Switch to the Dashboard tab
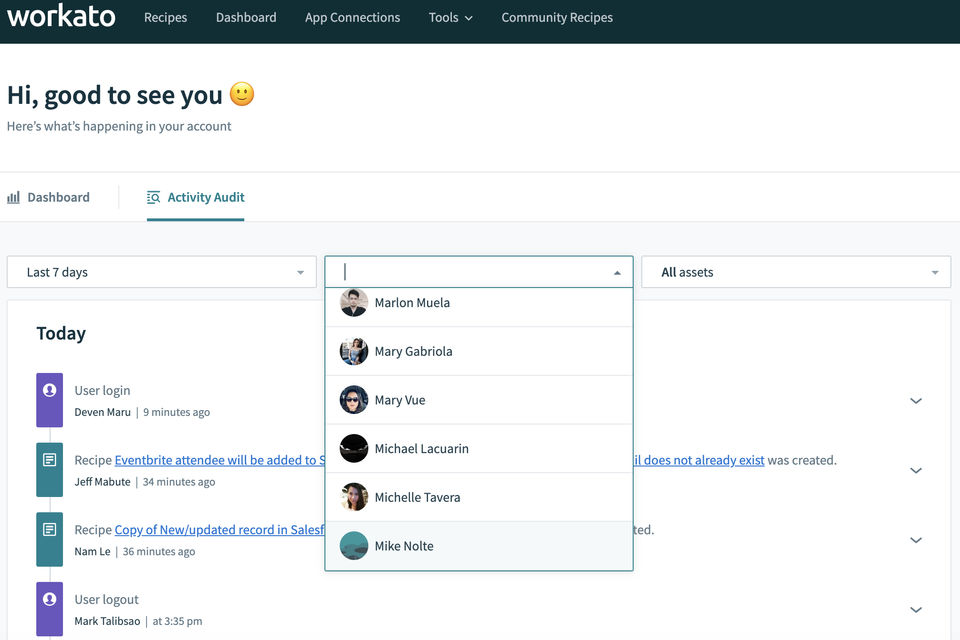This screenshot has height=640, width=960. [48, 197]
